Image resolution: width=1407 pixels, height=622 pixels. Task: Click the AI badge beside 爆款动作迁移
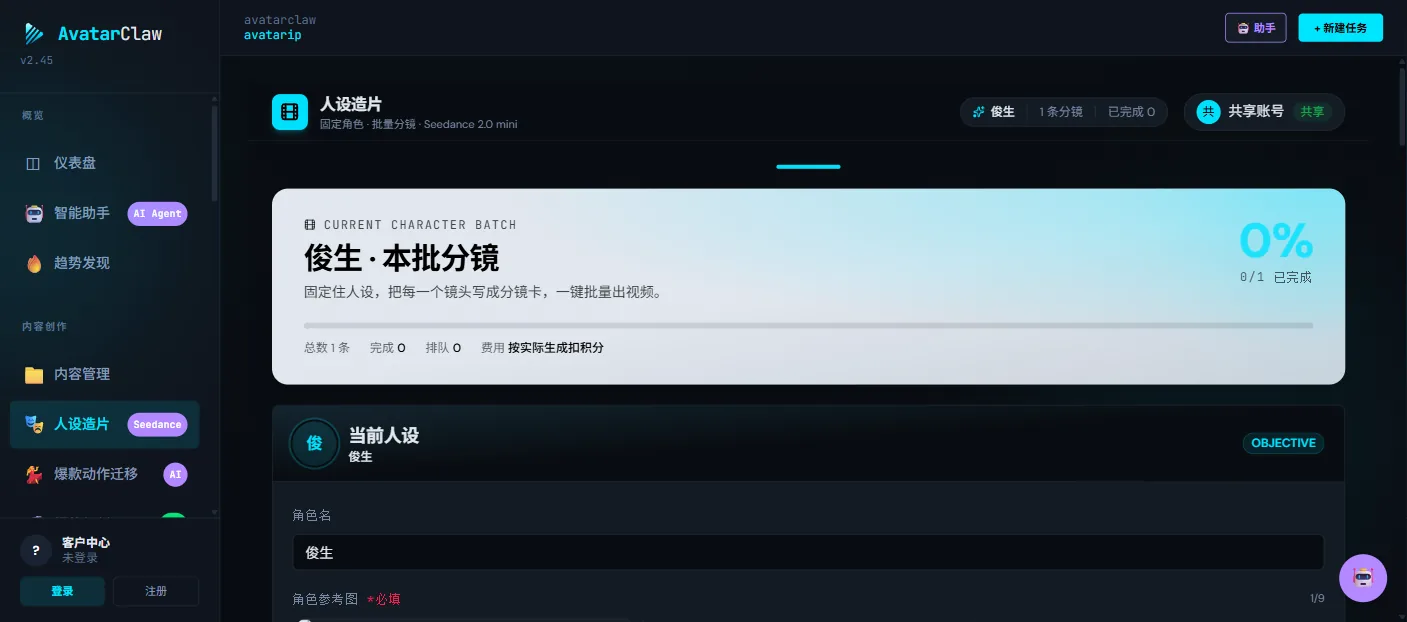point(176,474)
